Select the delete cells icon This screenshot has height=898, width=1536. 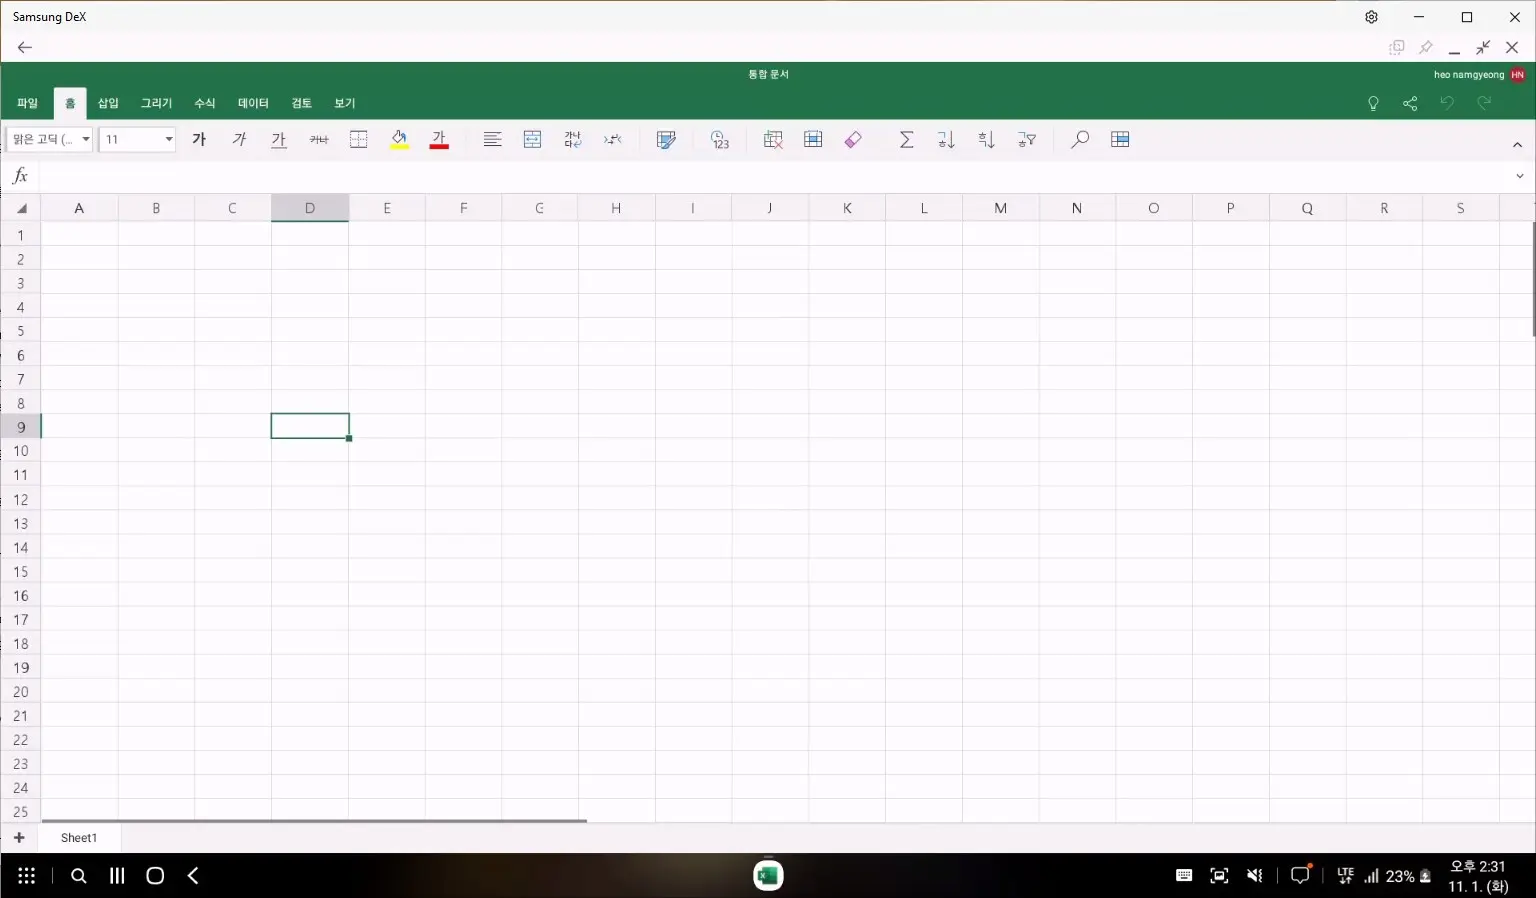click(x=773, y=139)
